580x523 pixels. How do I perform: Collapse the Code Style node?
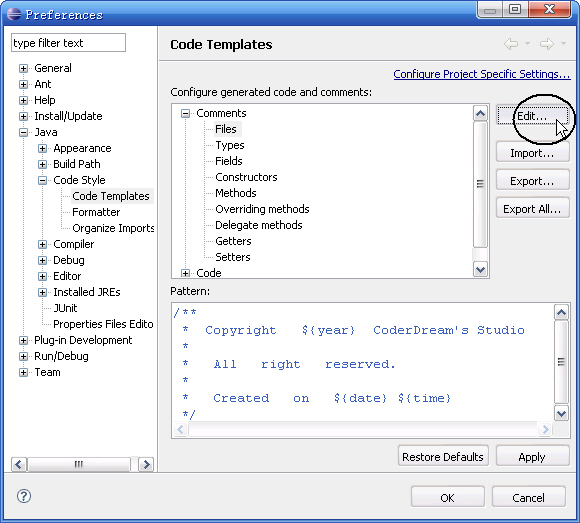(43, 180)
